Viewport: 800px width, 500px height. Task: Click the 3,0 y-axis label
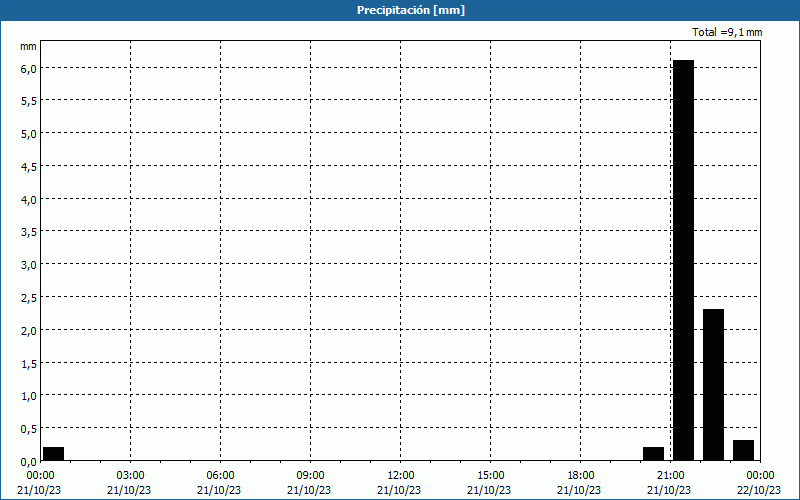click(x=29, y=265)
